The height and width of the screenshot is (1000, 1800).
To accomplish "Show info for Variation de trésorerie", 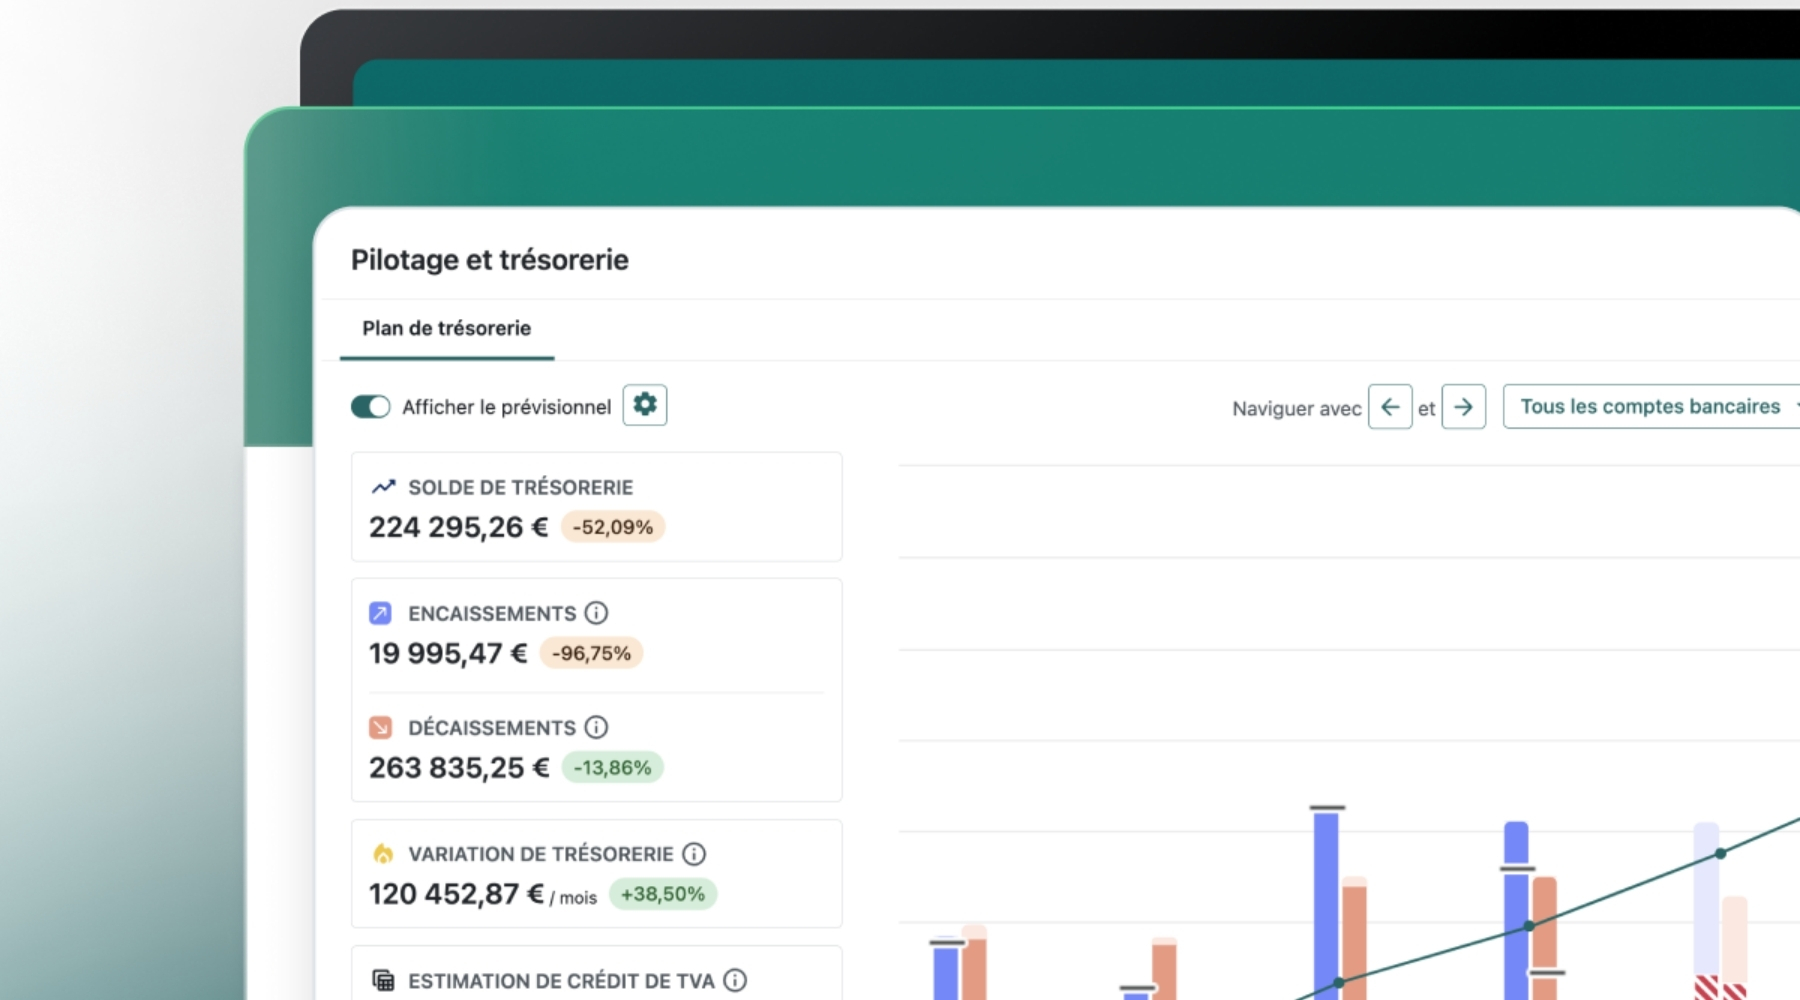I will (x=694, y=854).
